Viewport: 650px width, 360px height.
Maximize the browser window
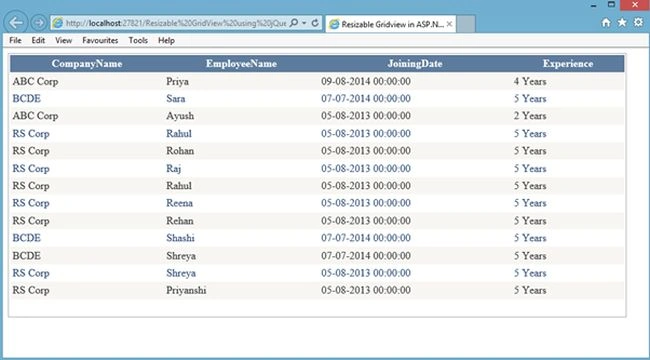click(611, 5)
